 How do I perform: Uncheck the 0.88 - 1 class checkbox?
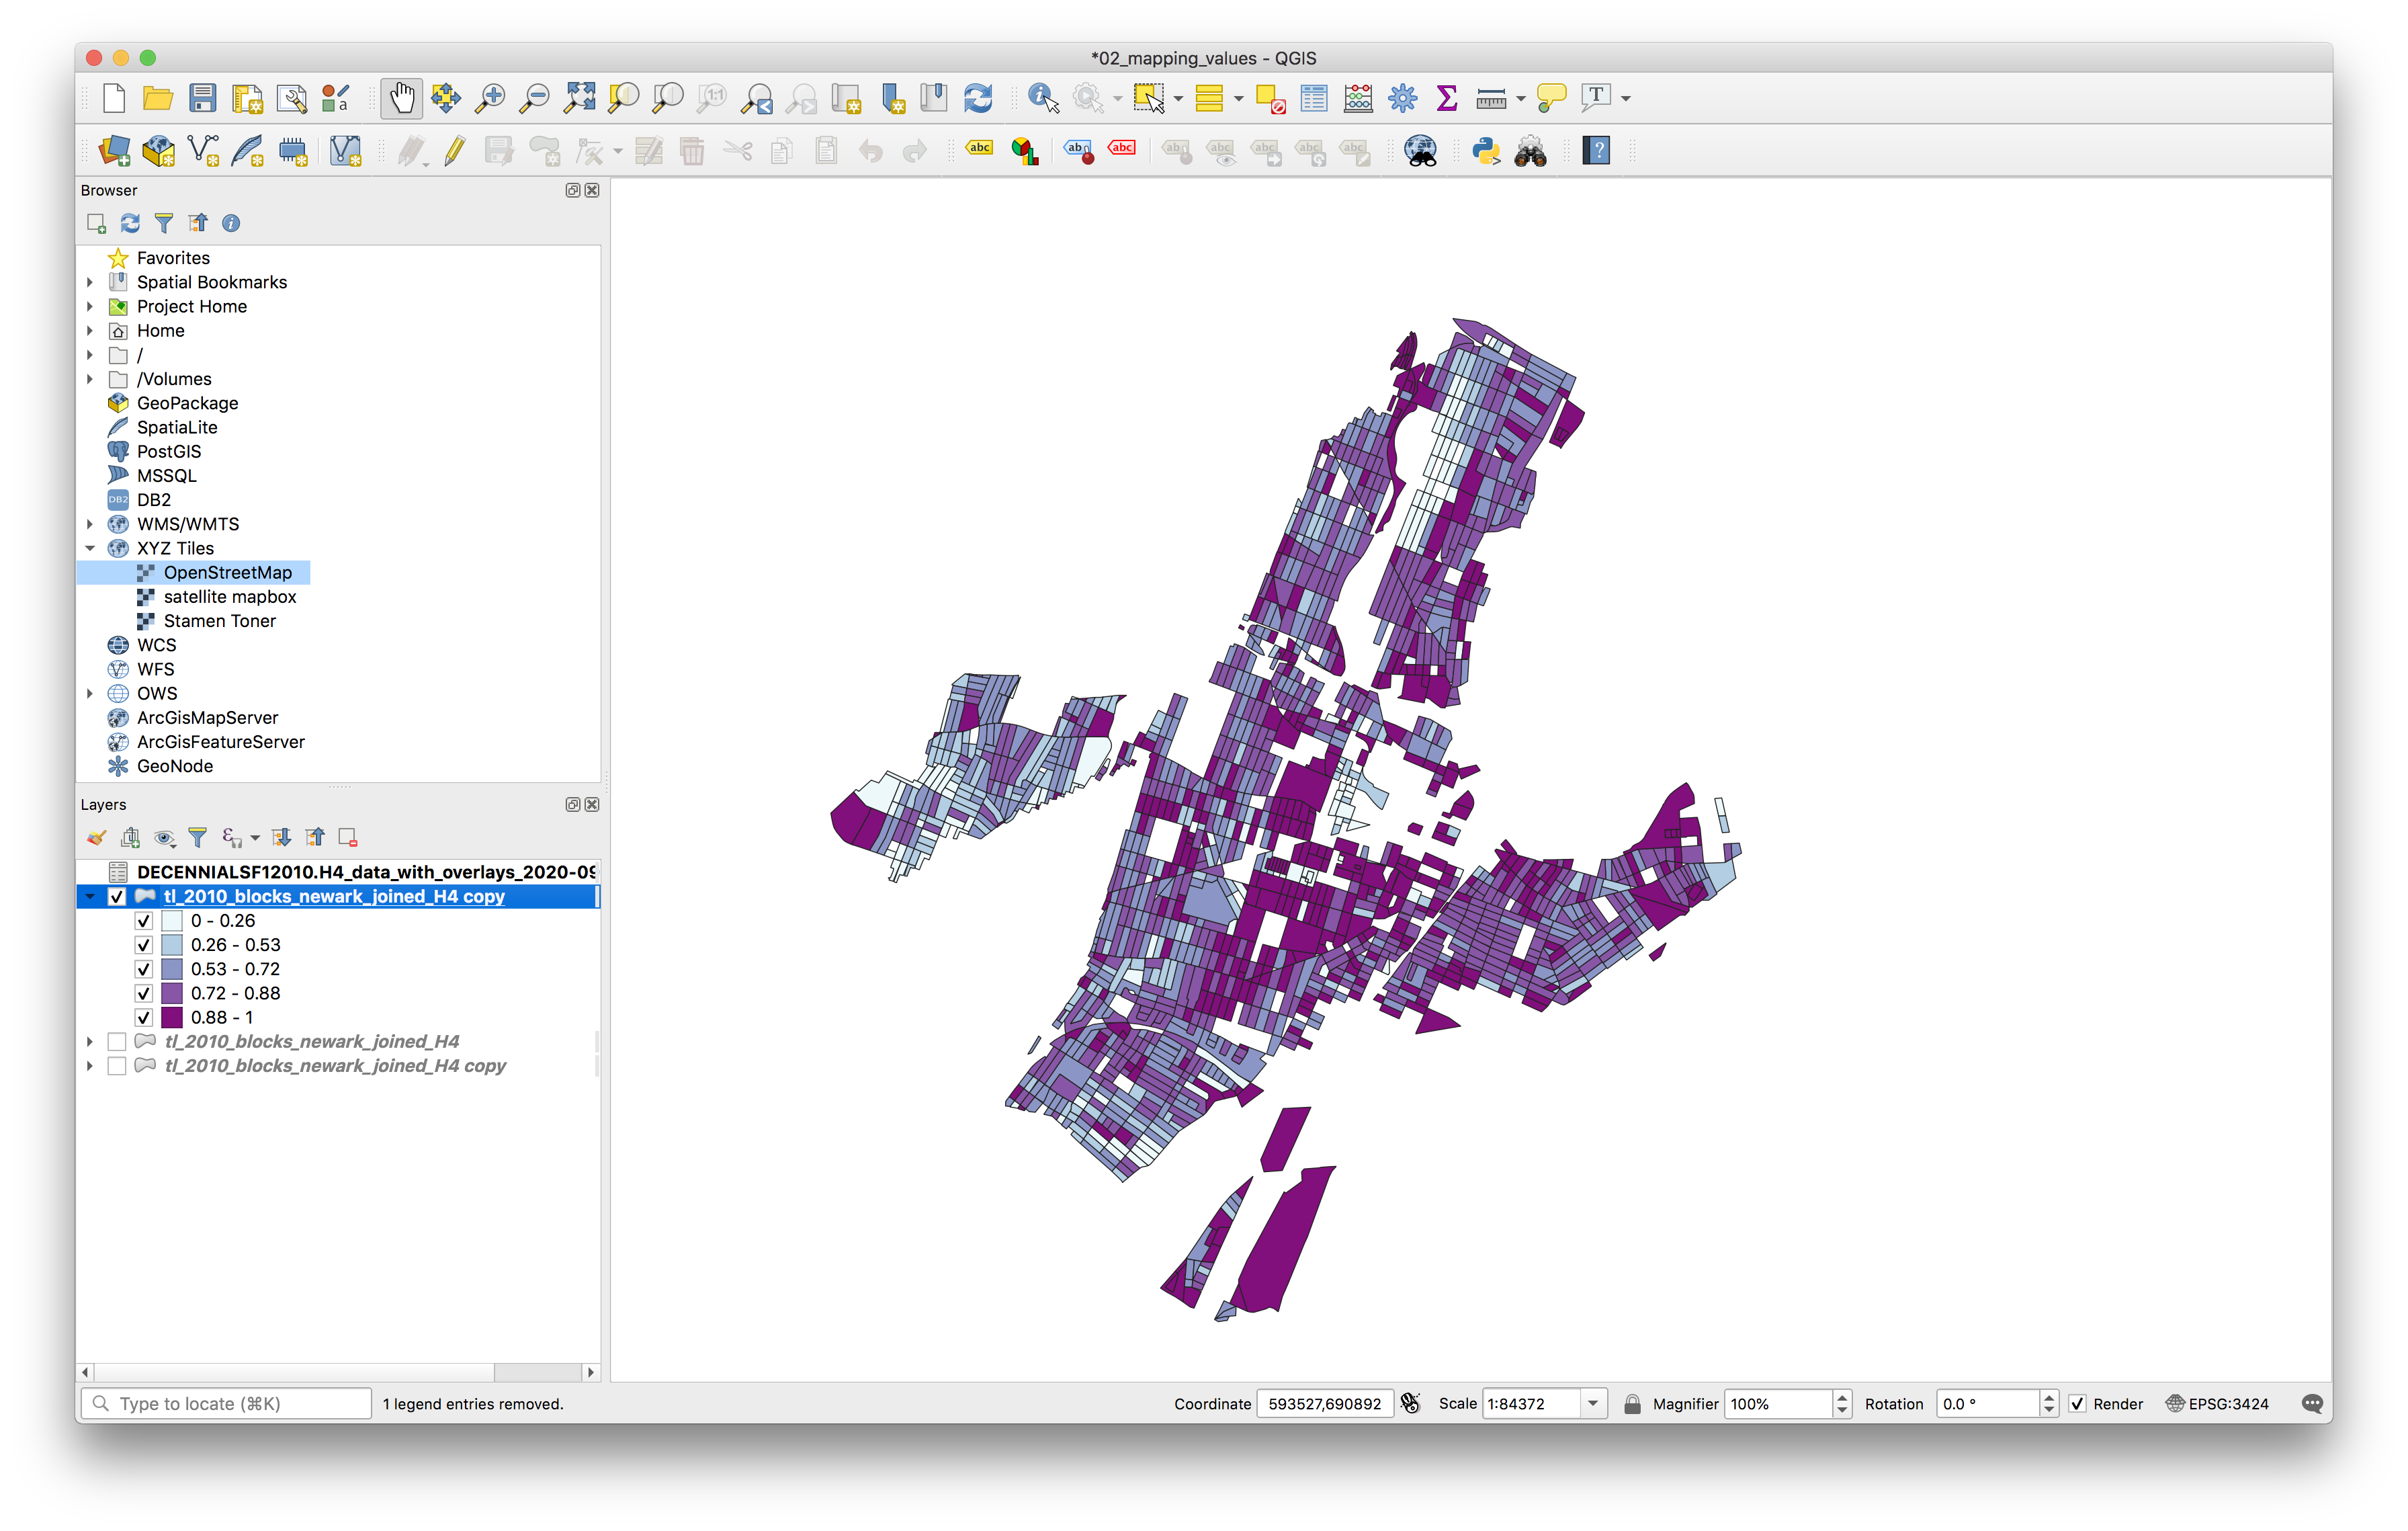pos(144,1017)
